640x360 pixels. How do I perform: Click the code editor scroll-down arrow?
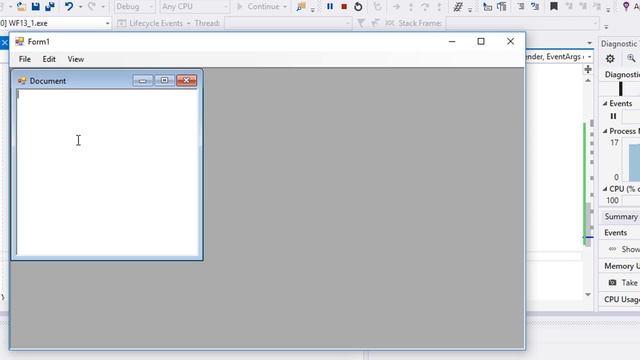tap(588, 294)
